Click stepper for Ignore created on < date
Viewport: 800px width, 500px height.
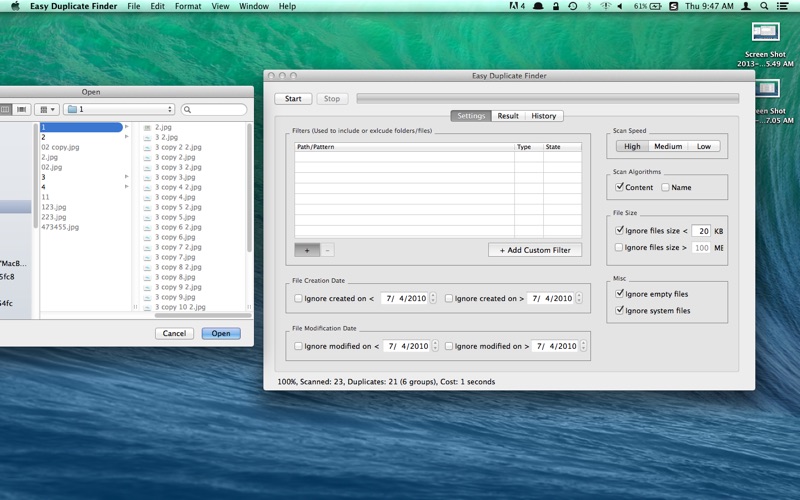pos(433,298)
